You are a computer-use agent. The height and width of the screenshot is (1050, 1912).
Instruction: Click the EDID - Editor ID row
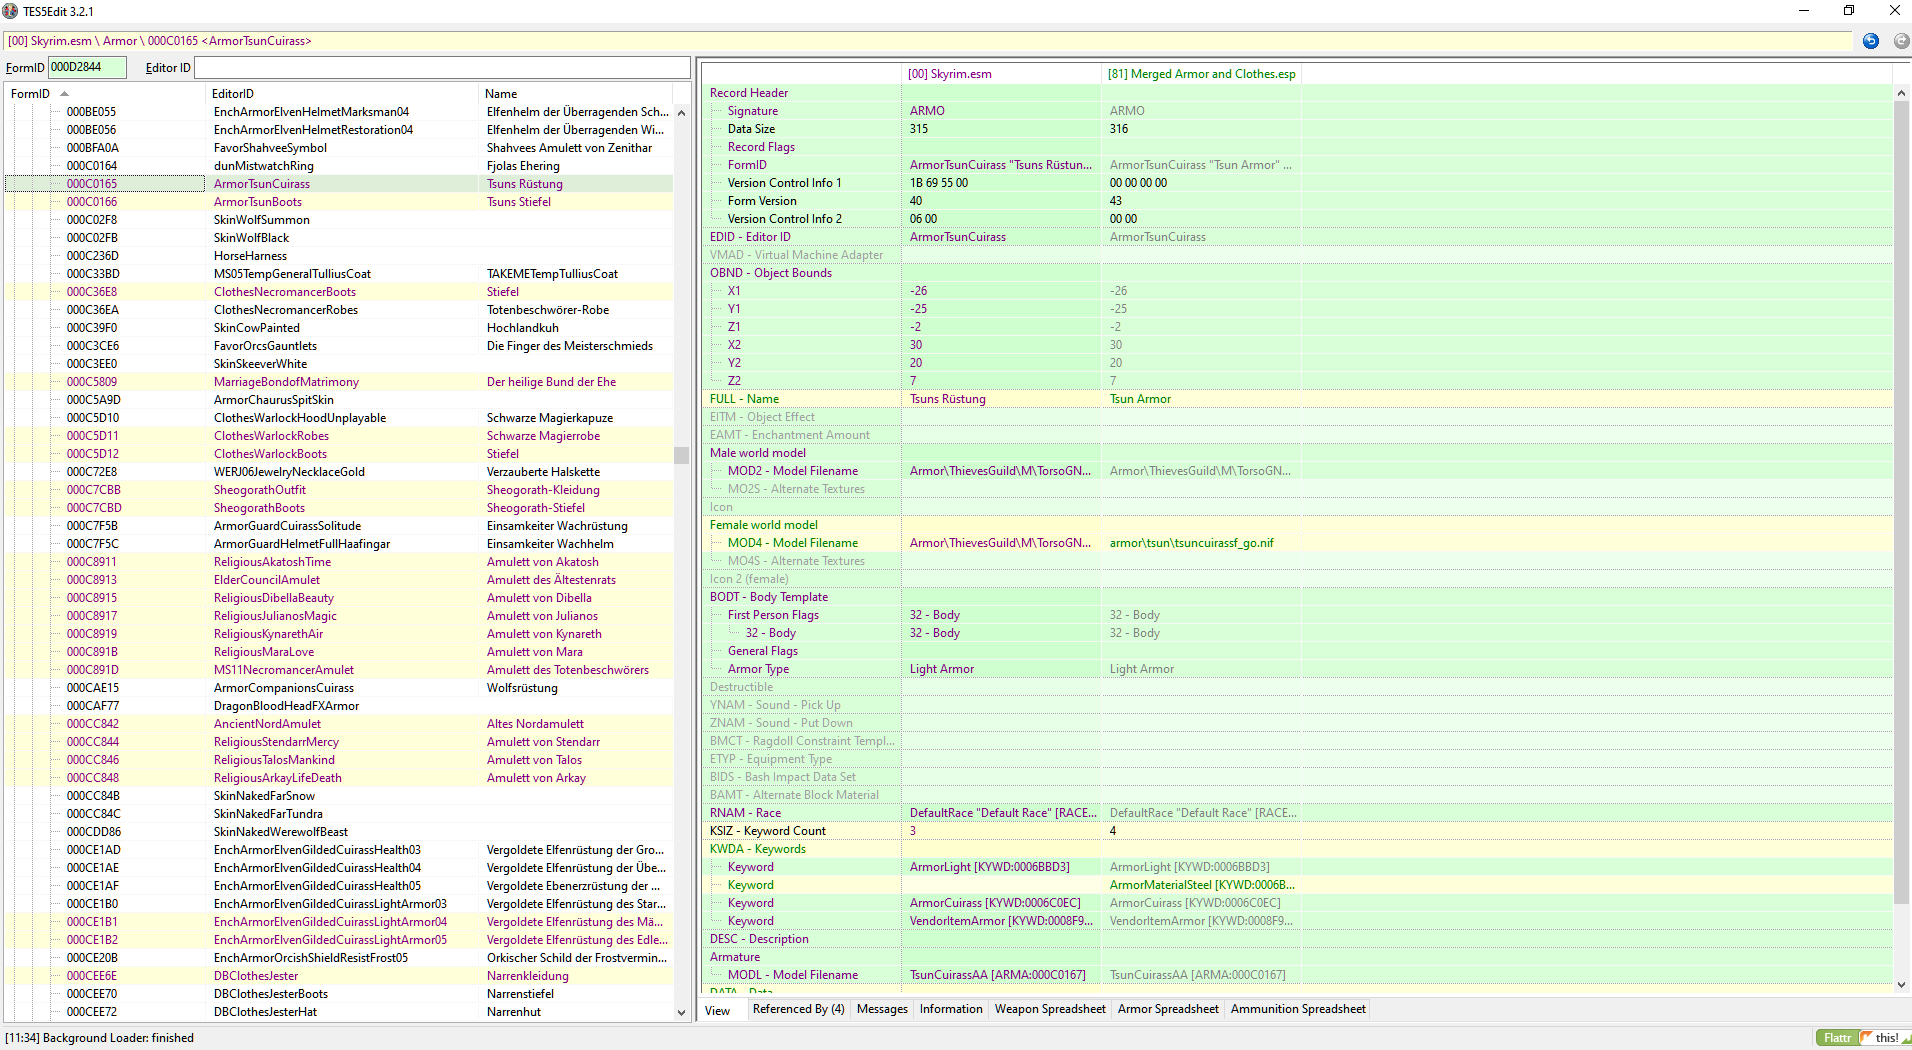[x=1297, y=237]
